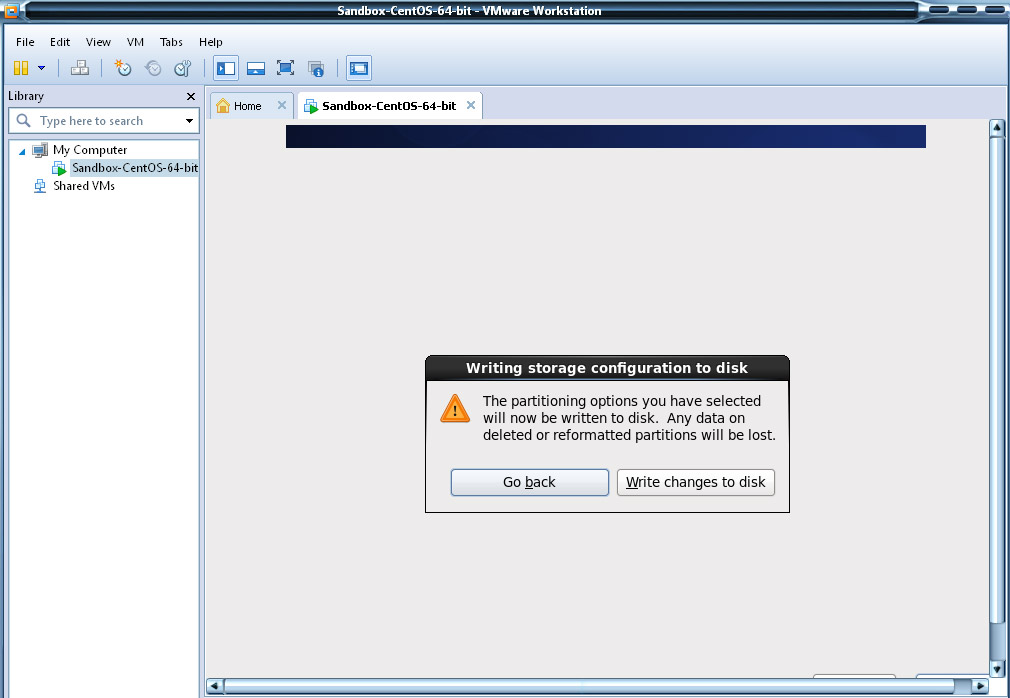The width and height of the screenshot is (1010, 698).
Task: Toggle the console view icon
Action: pyautogui.click(x=359, y=68)
